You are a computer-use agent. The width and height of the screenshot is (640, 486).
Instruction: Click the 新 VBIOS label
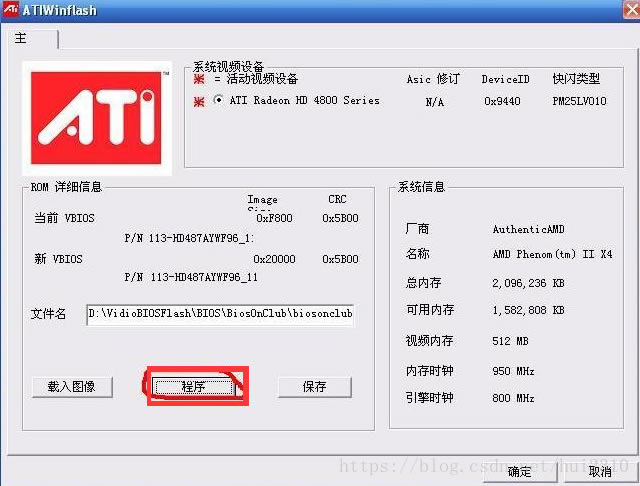pos(58,259)
